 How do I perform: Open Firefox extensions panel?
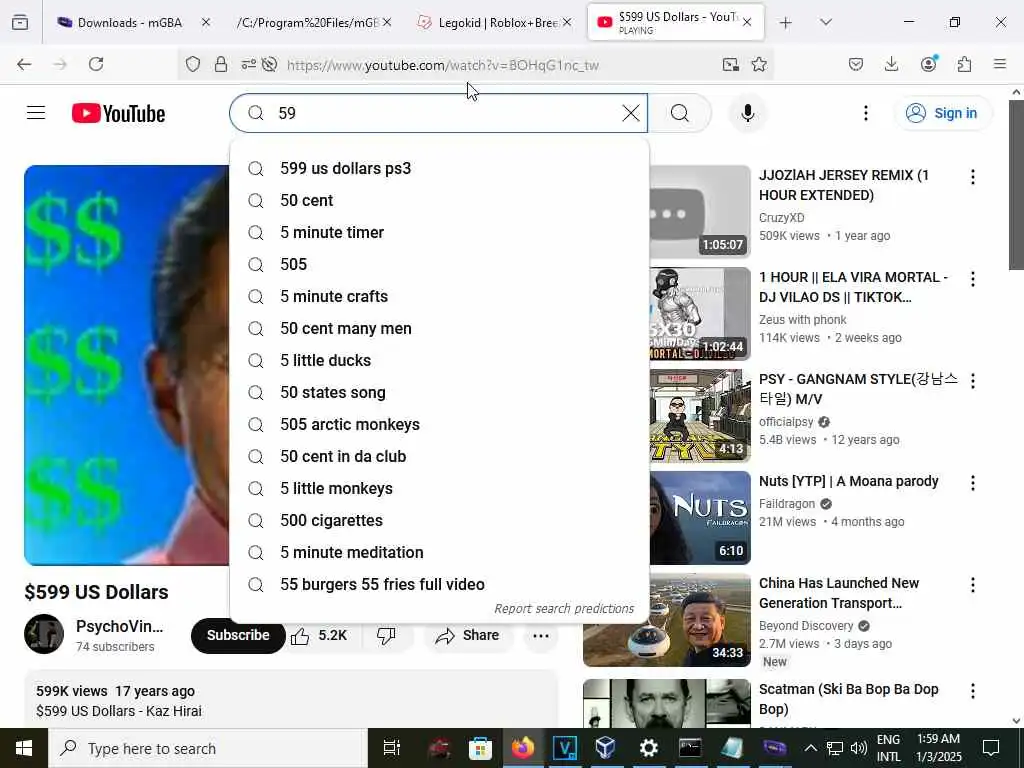coord(964,64)
